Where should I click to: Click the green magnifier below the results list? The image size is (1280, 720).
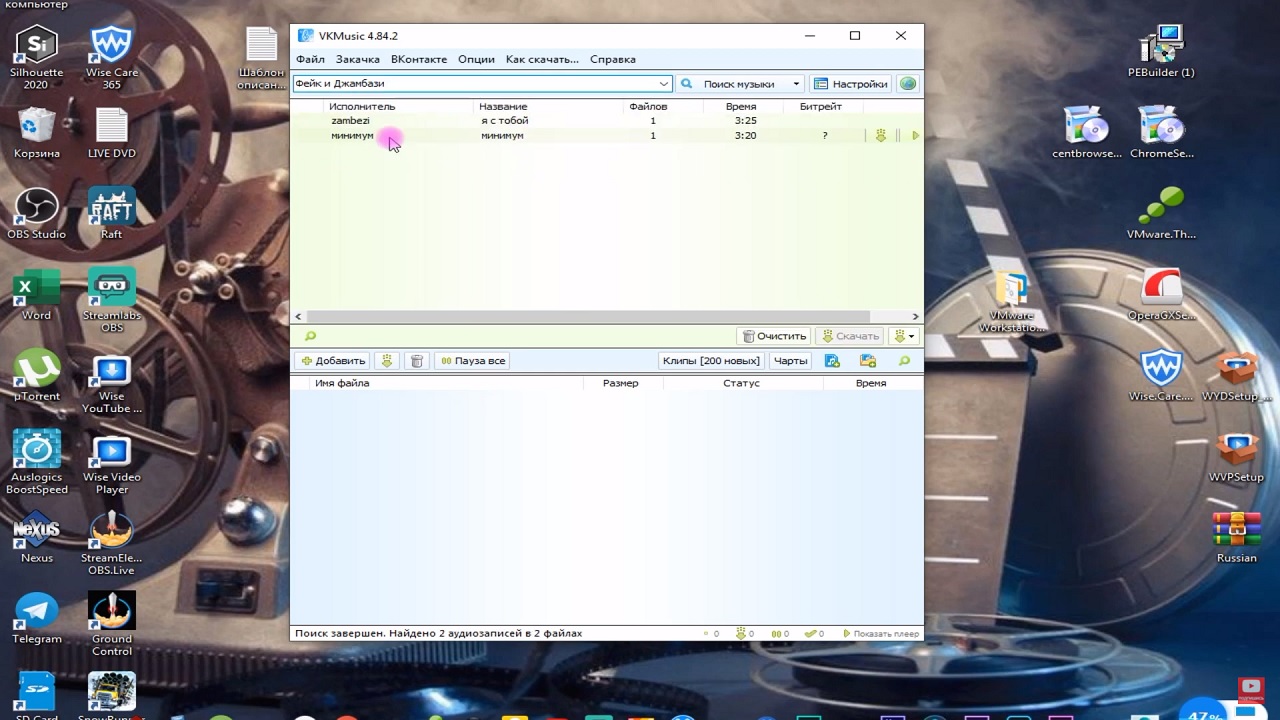(x=310, y=336)
